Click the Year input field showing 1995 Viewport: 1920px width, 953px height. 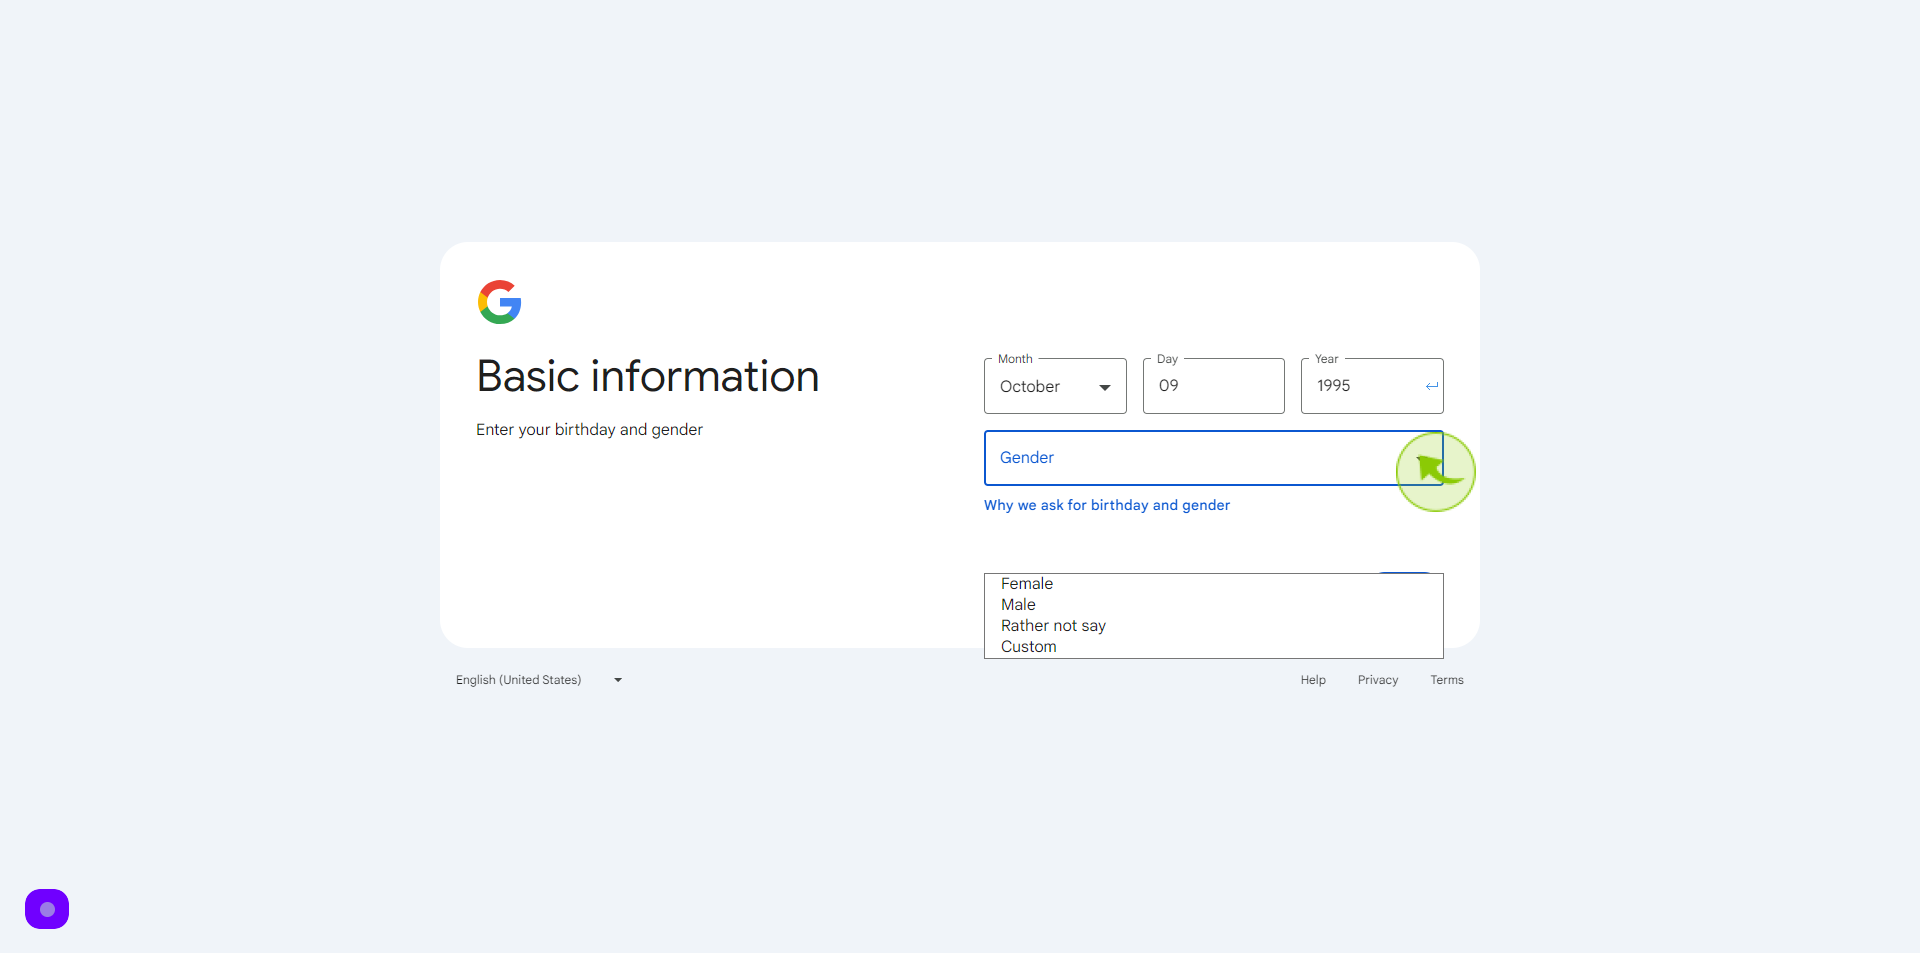1372,386
